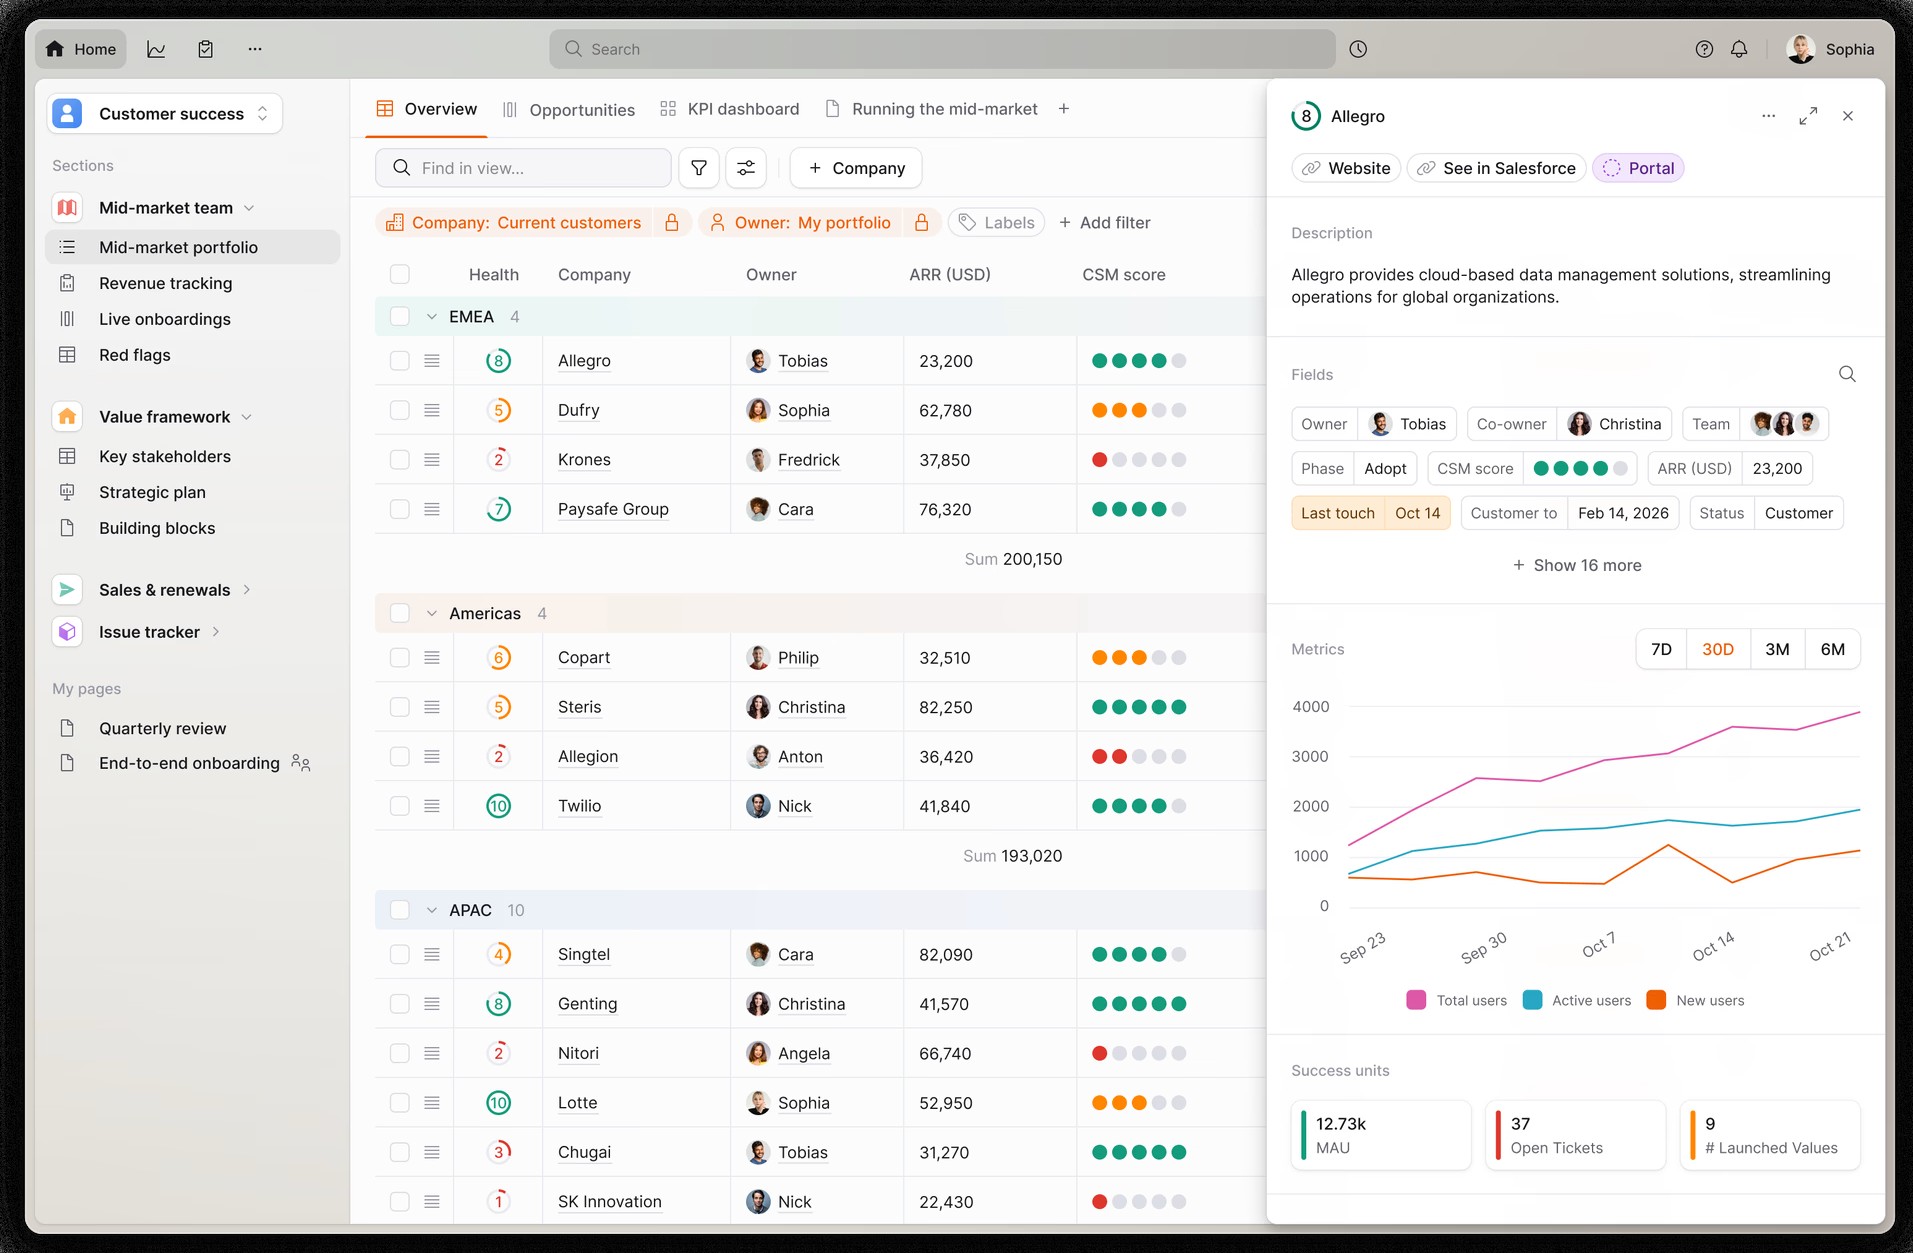Click the pink Total users legend swatch
Screen dimensions: 1913x1253
point(1415,1000)
